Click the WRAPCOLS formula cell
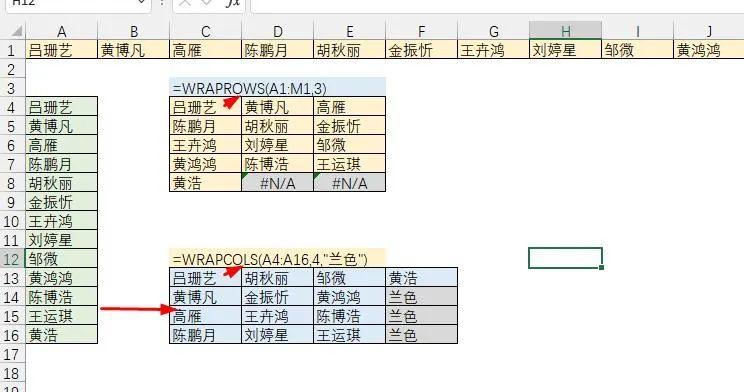The width and height of the screenshot is (744, 392). click(x=278, y=259)
